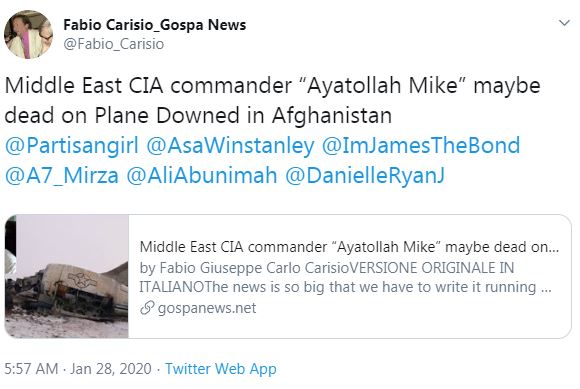Open the @AsaWinstanley mention
This screenshot has height=389, width=580.
click(x=230, y=145)
